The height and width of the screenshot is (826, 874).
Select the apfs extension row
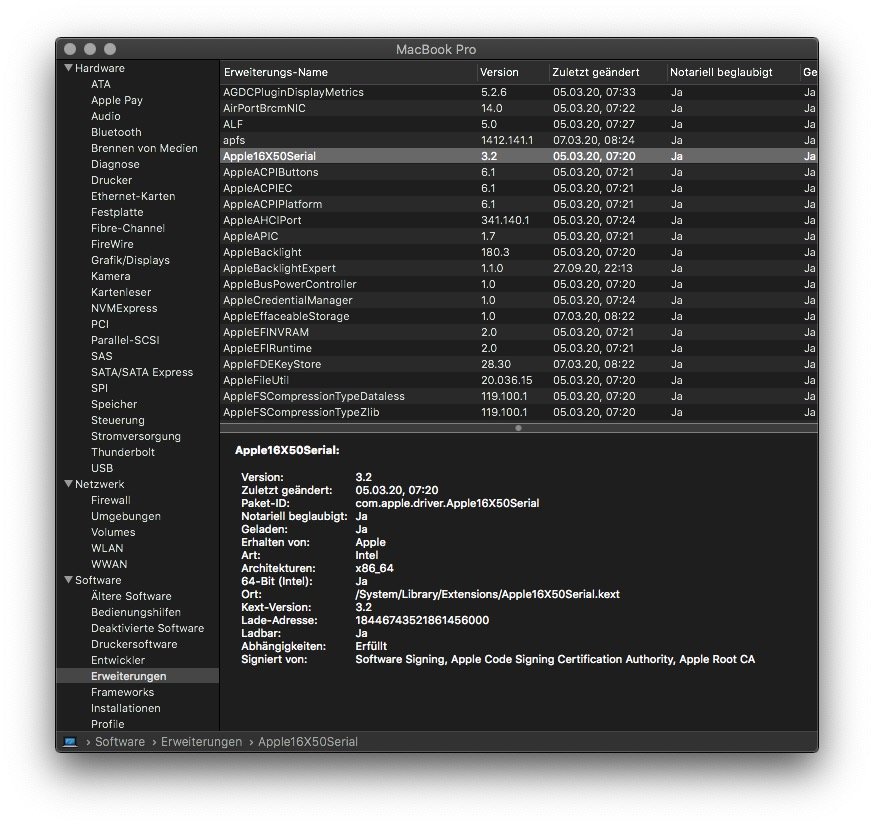click(234, 140)
